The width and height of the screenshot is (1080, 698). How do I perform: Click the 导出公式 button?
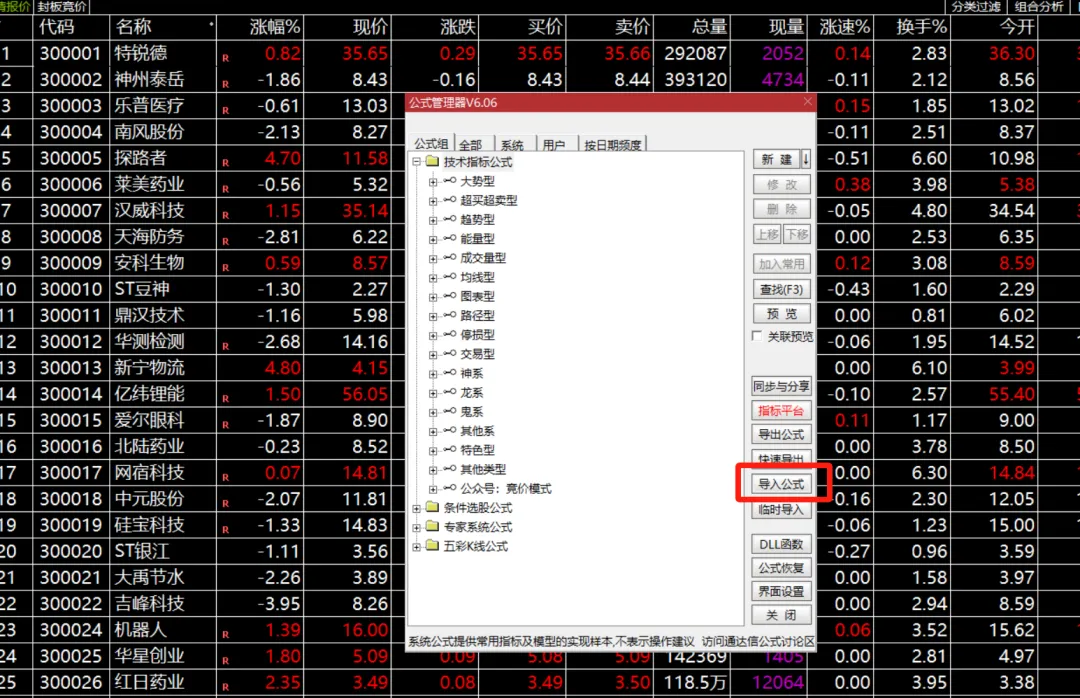(x=781, y=434)
